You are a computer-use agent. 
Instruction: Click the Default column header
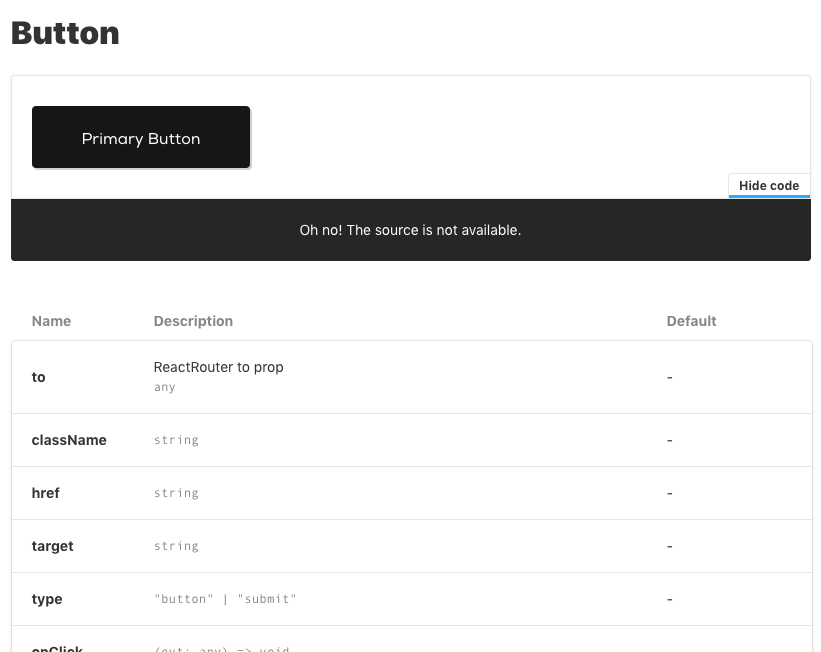pos(691,321)
